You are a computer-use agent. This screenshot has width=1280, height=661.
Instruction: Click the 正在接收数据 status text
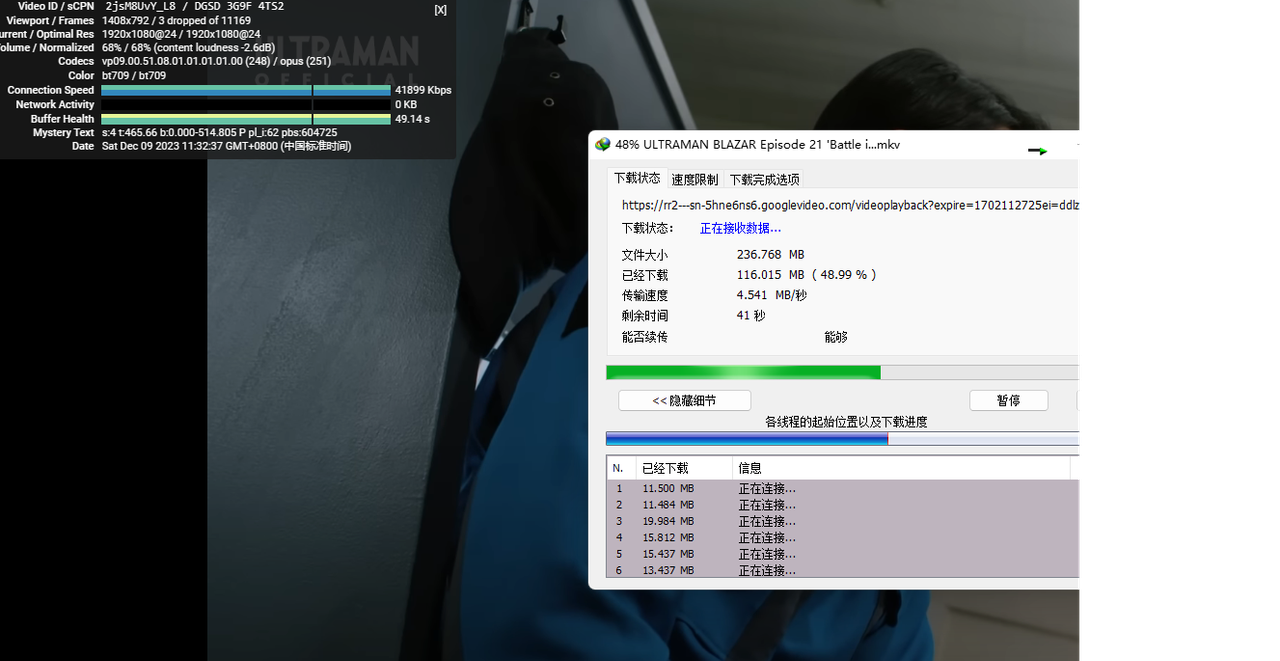point(740,228)
